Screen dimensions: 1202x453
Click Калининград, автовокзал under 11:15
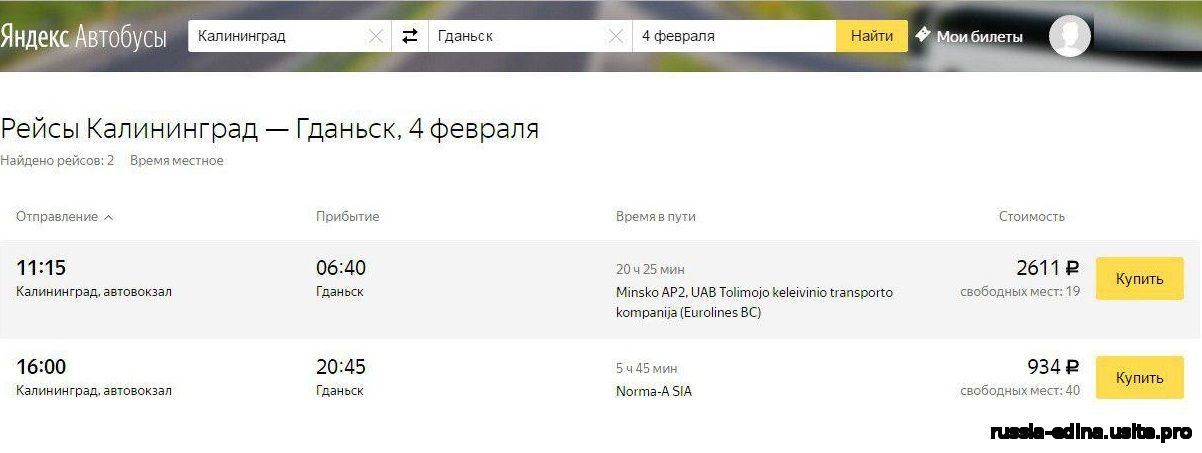coord(94,292)
